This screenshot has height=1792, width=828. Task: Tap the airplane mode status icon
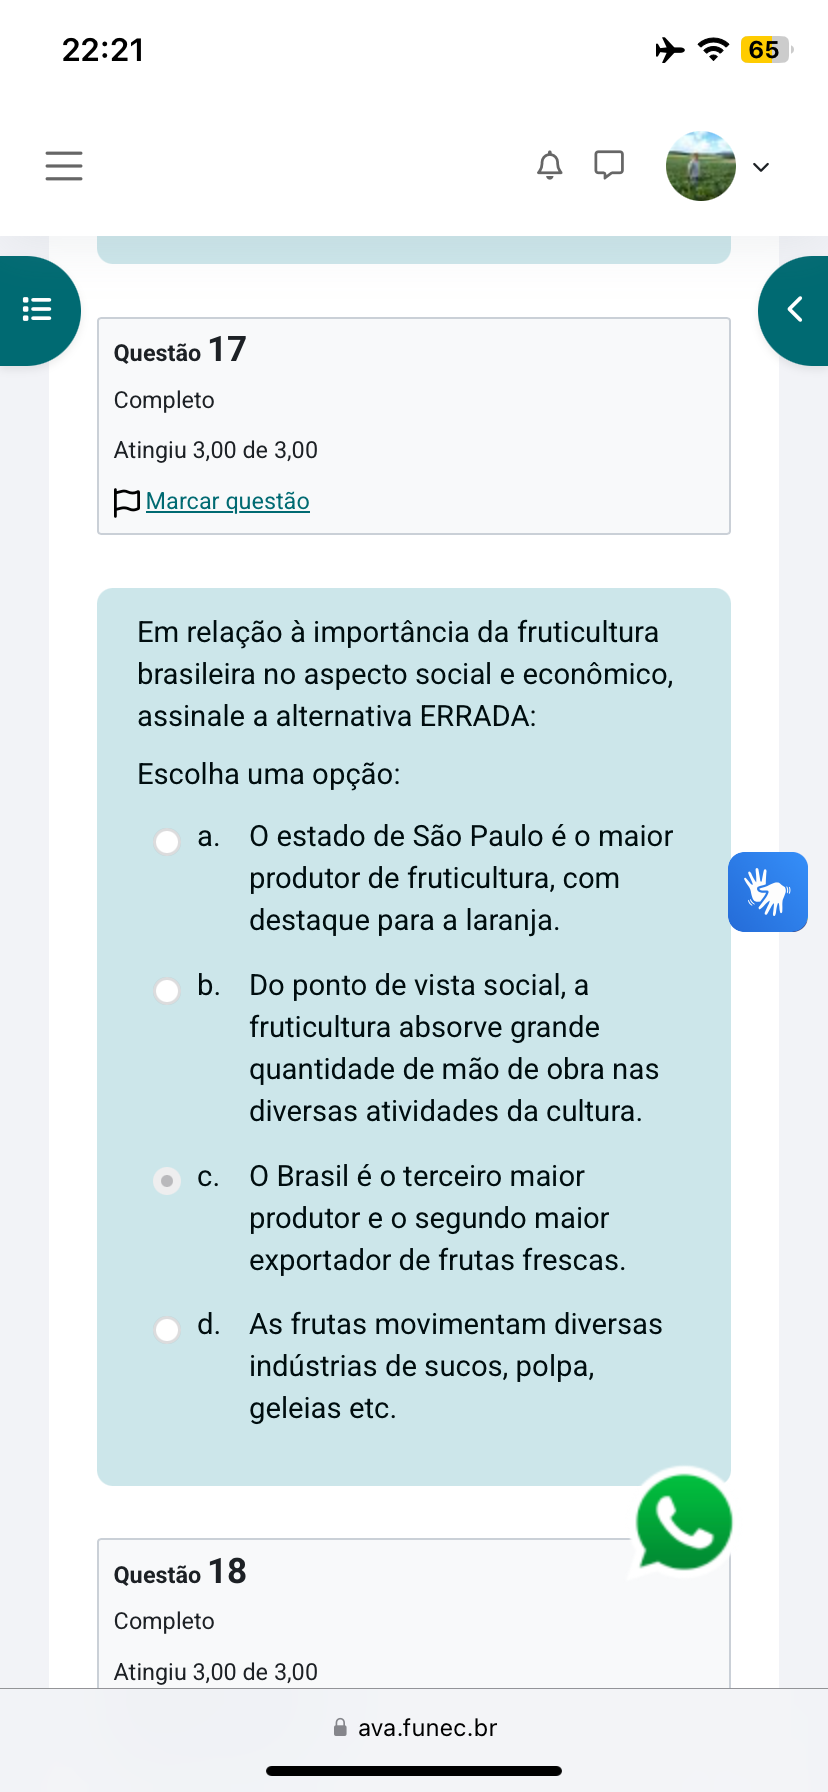pyautogui.click(x=670, y=49)
